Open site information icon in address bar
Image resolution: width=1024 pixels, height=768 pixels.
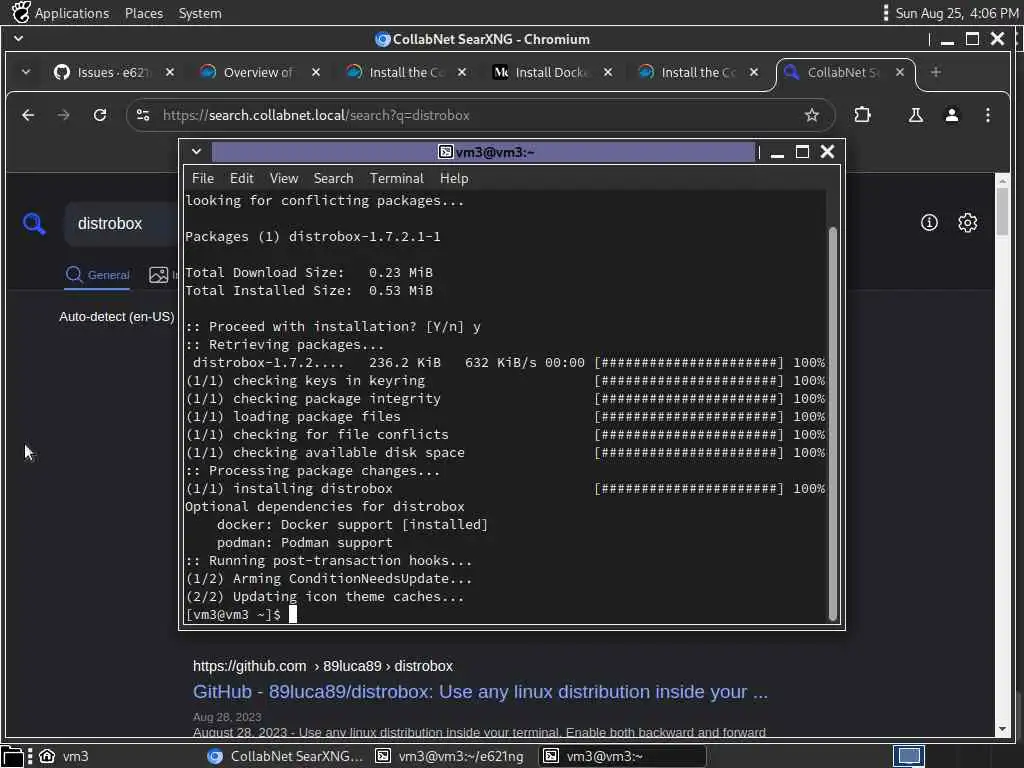pyautogui.click(x=143, y=115)
